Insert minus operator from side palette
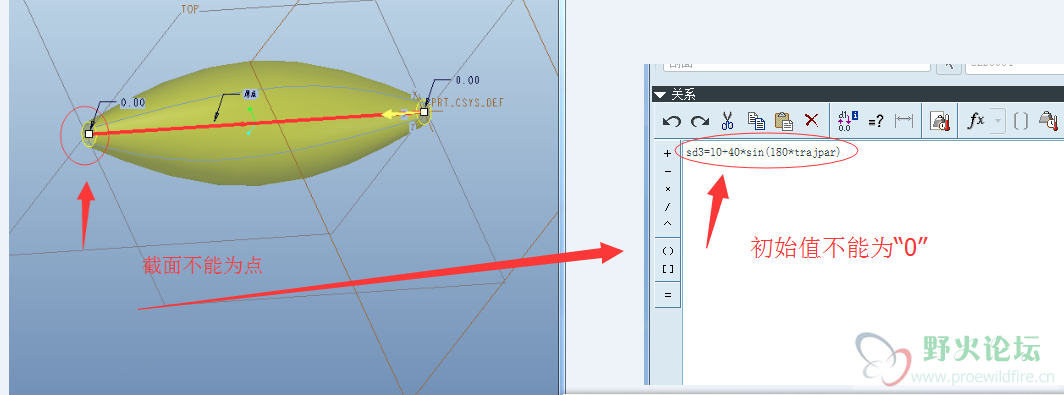1064x395 pixels. click(668, 172)
